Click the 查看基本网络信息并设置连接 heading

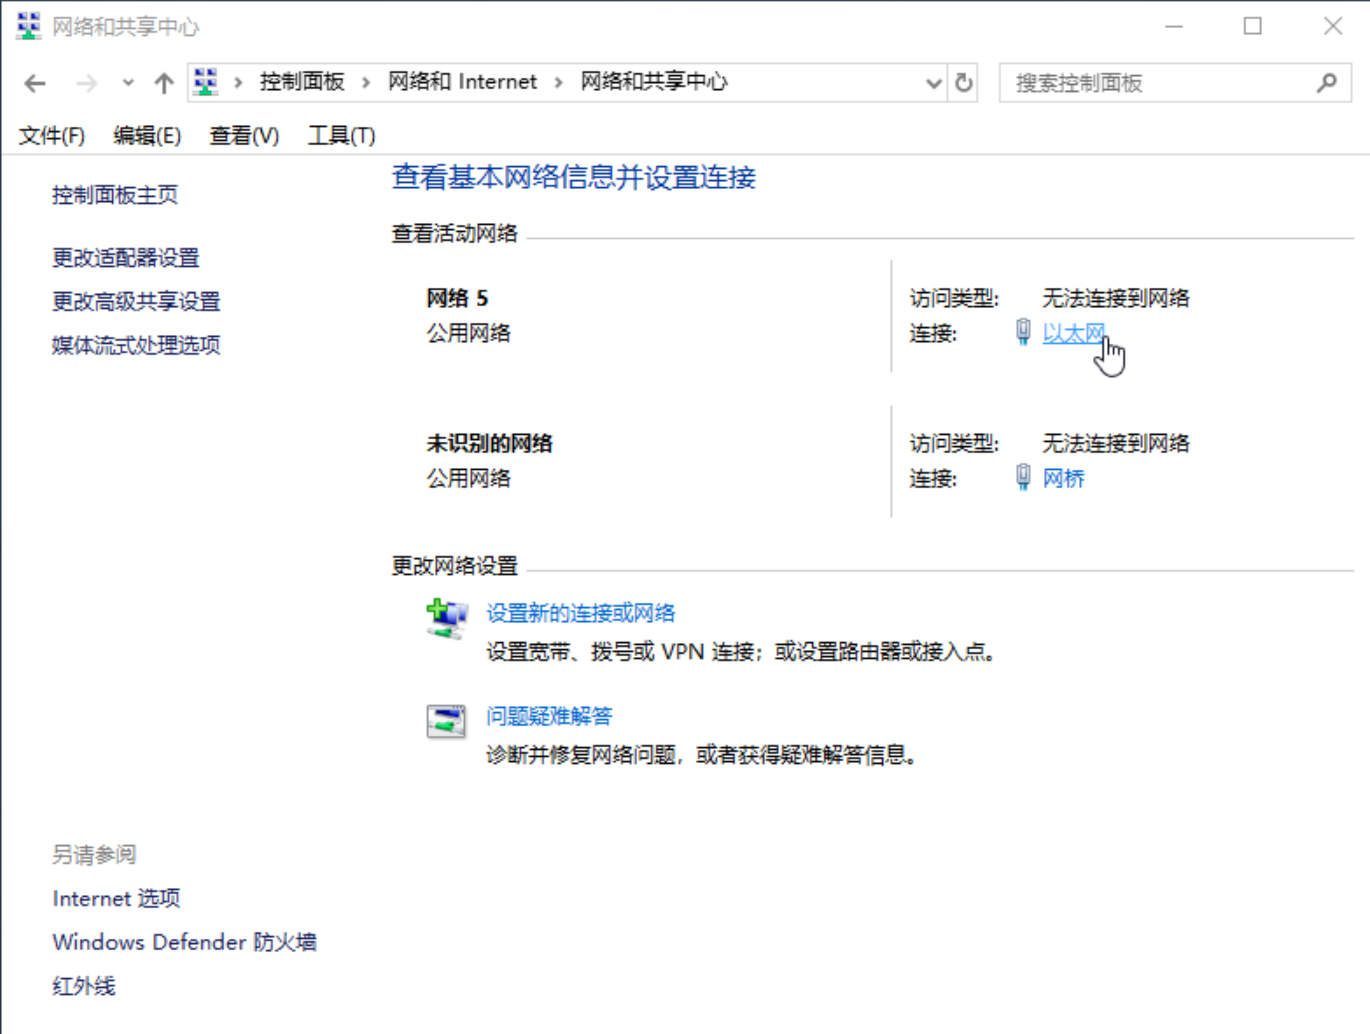(574, 178)
